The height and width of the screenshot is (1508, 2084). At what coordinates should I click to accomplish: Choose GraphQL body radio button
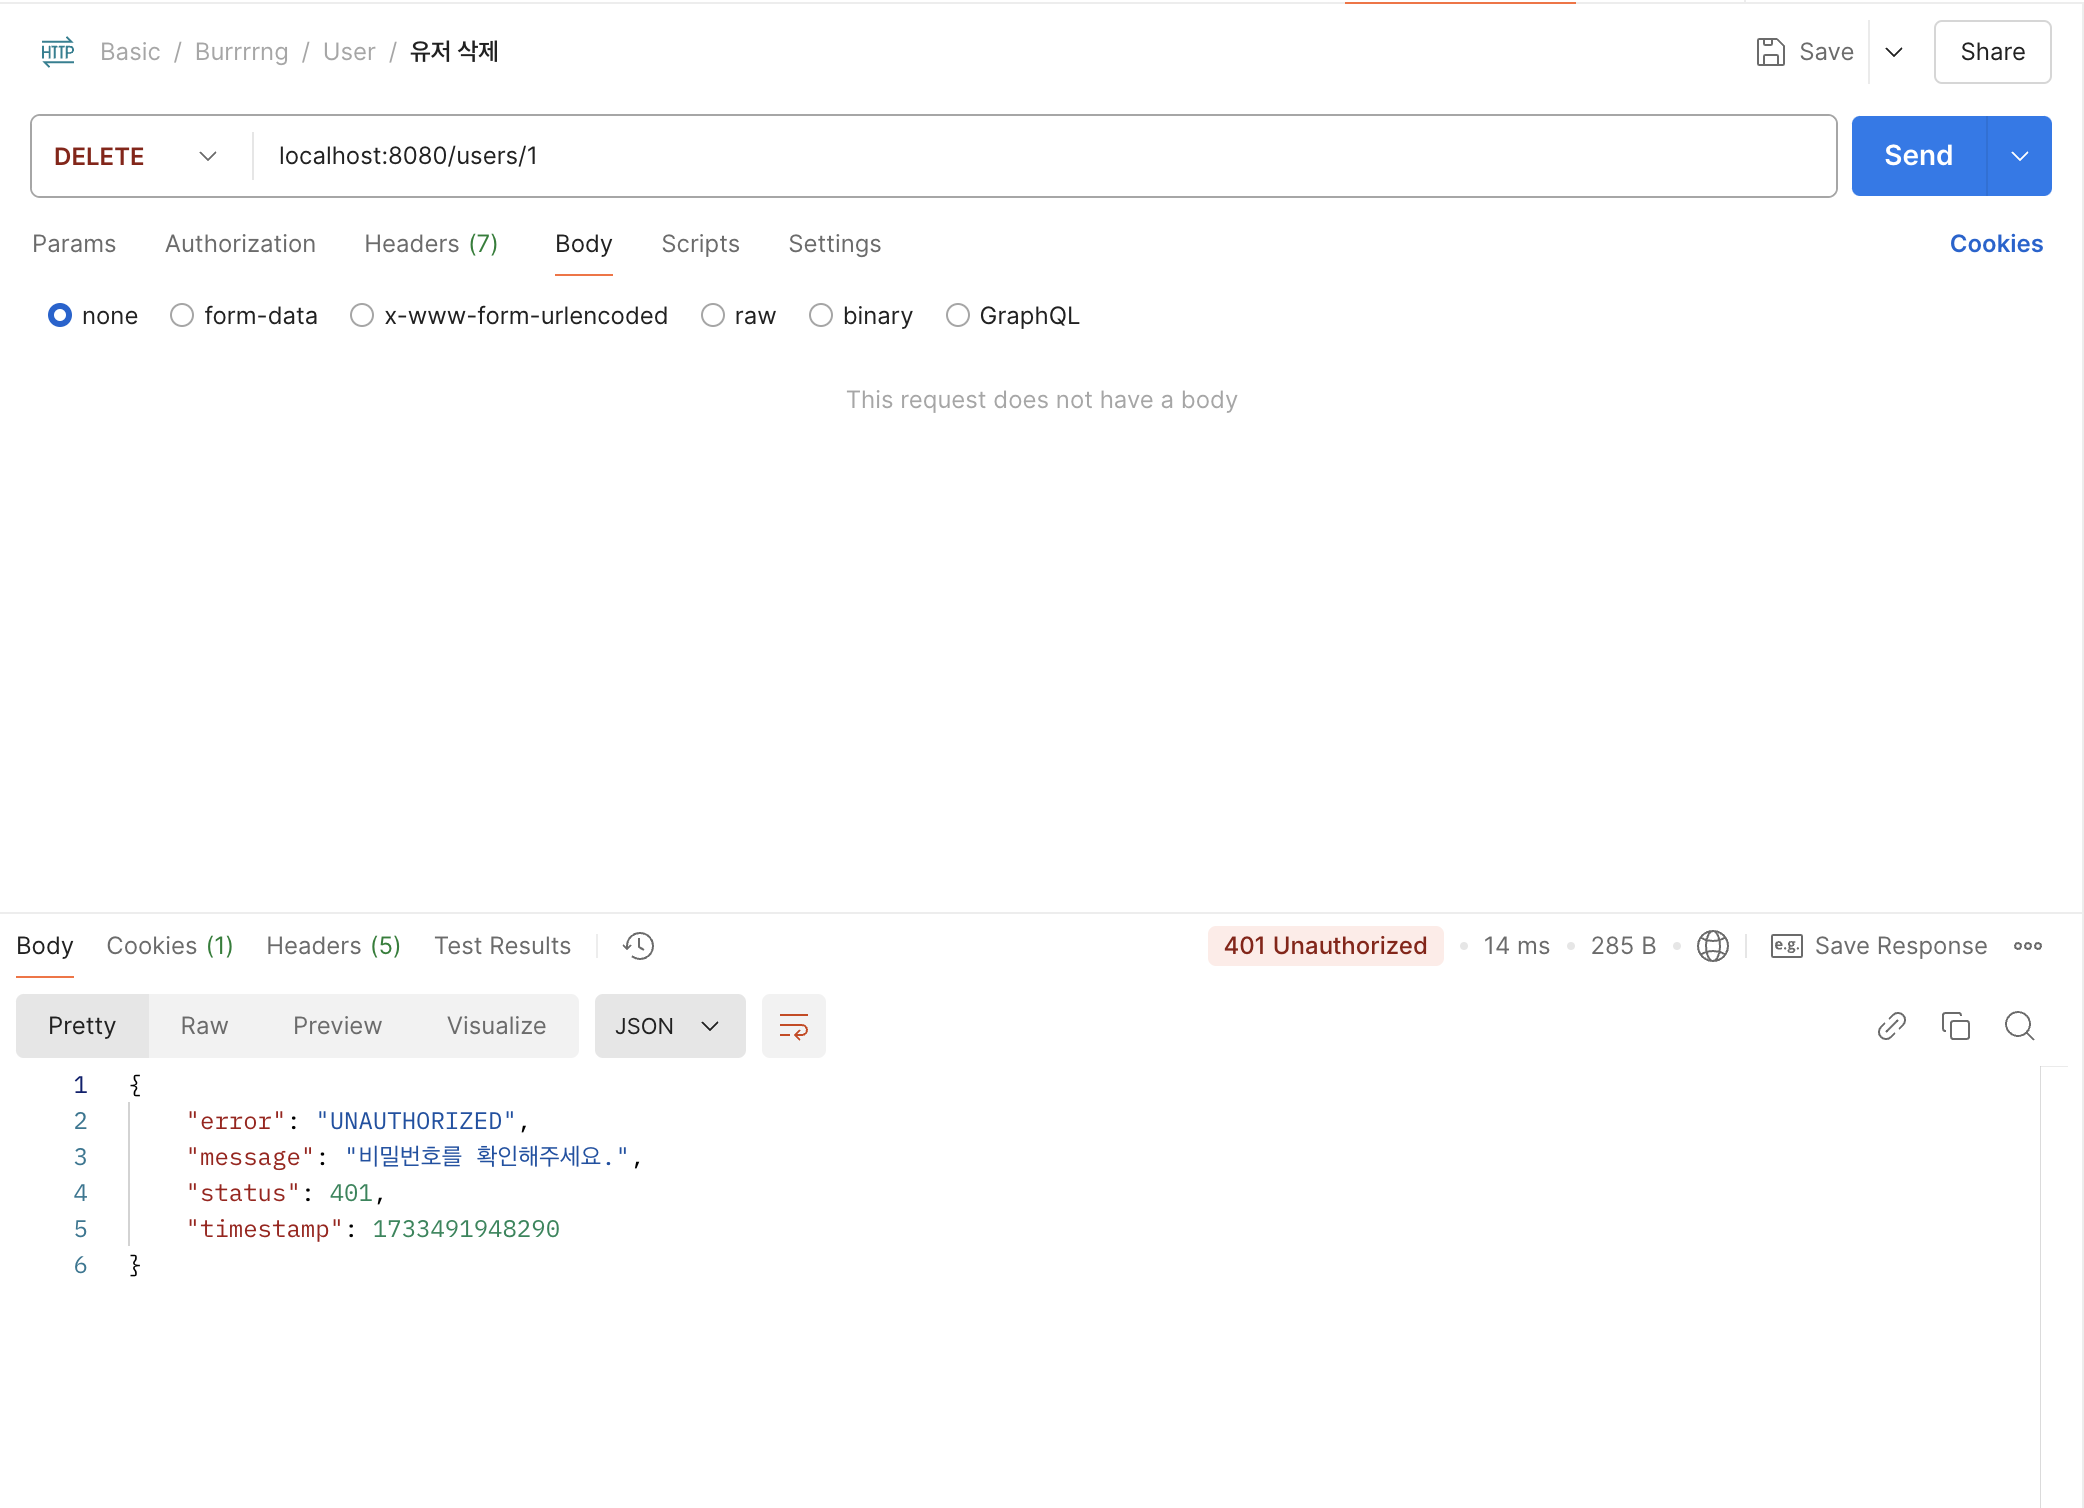pos(958,316)
